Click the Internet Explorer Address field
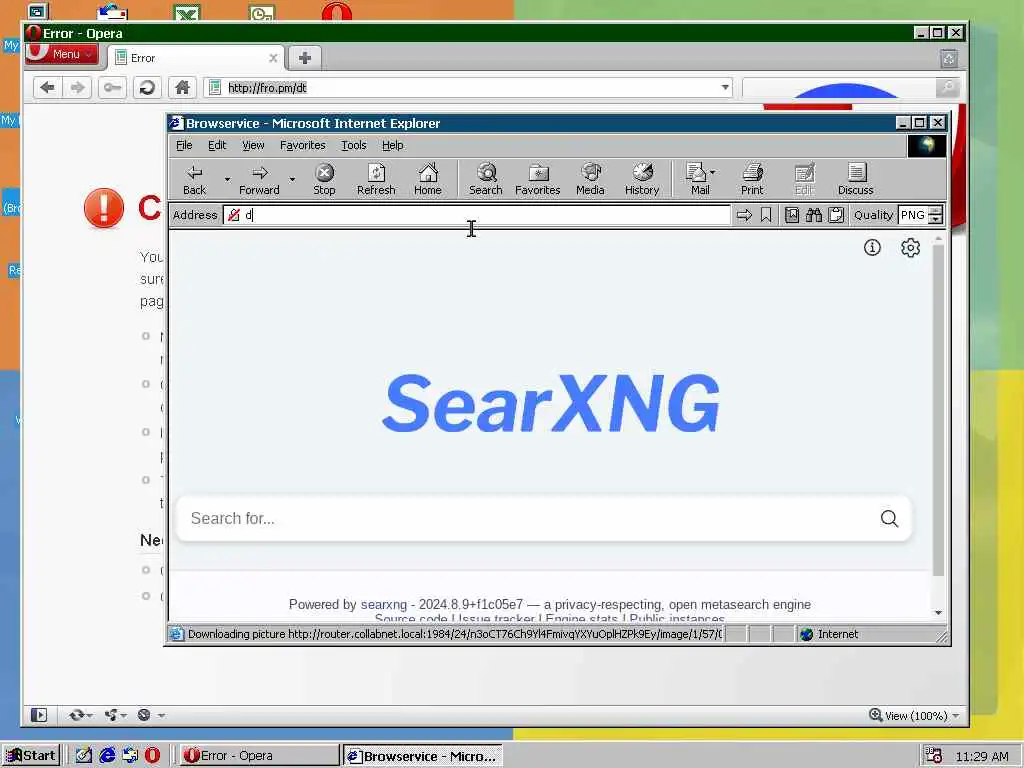This screenshot has width=1024, height=768. pos(477,215)
